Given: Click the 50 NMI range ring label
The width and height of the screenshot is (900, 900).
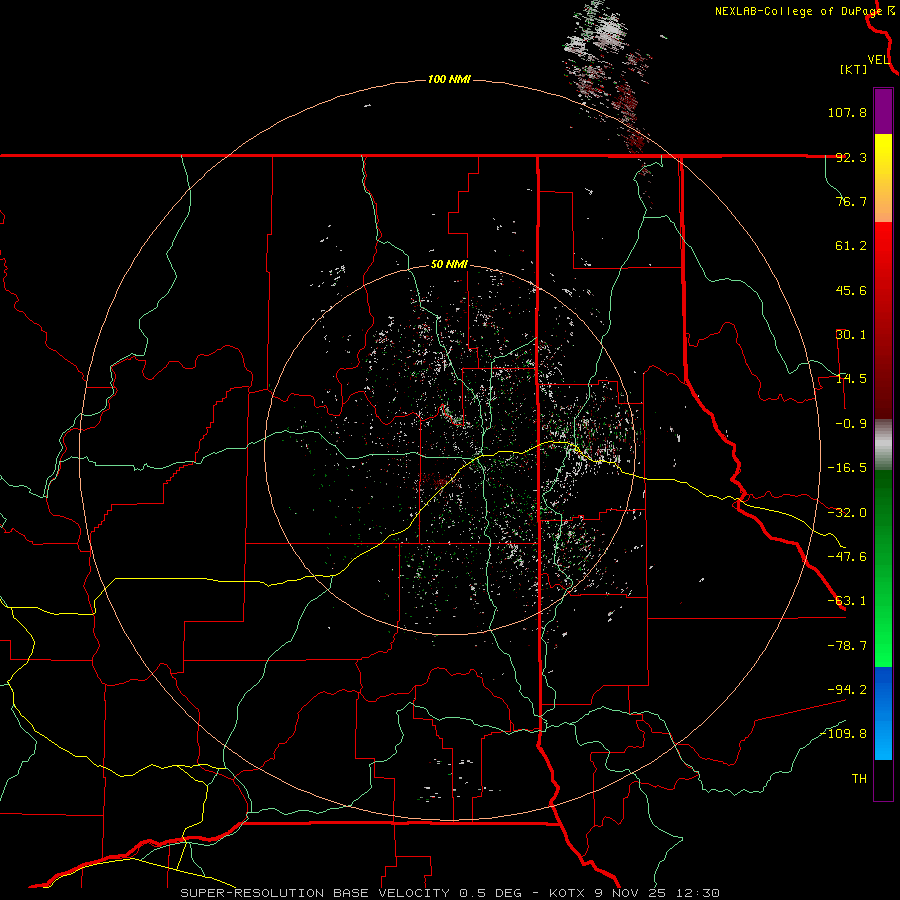Looking at the screenshot, I should point(449,265).
